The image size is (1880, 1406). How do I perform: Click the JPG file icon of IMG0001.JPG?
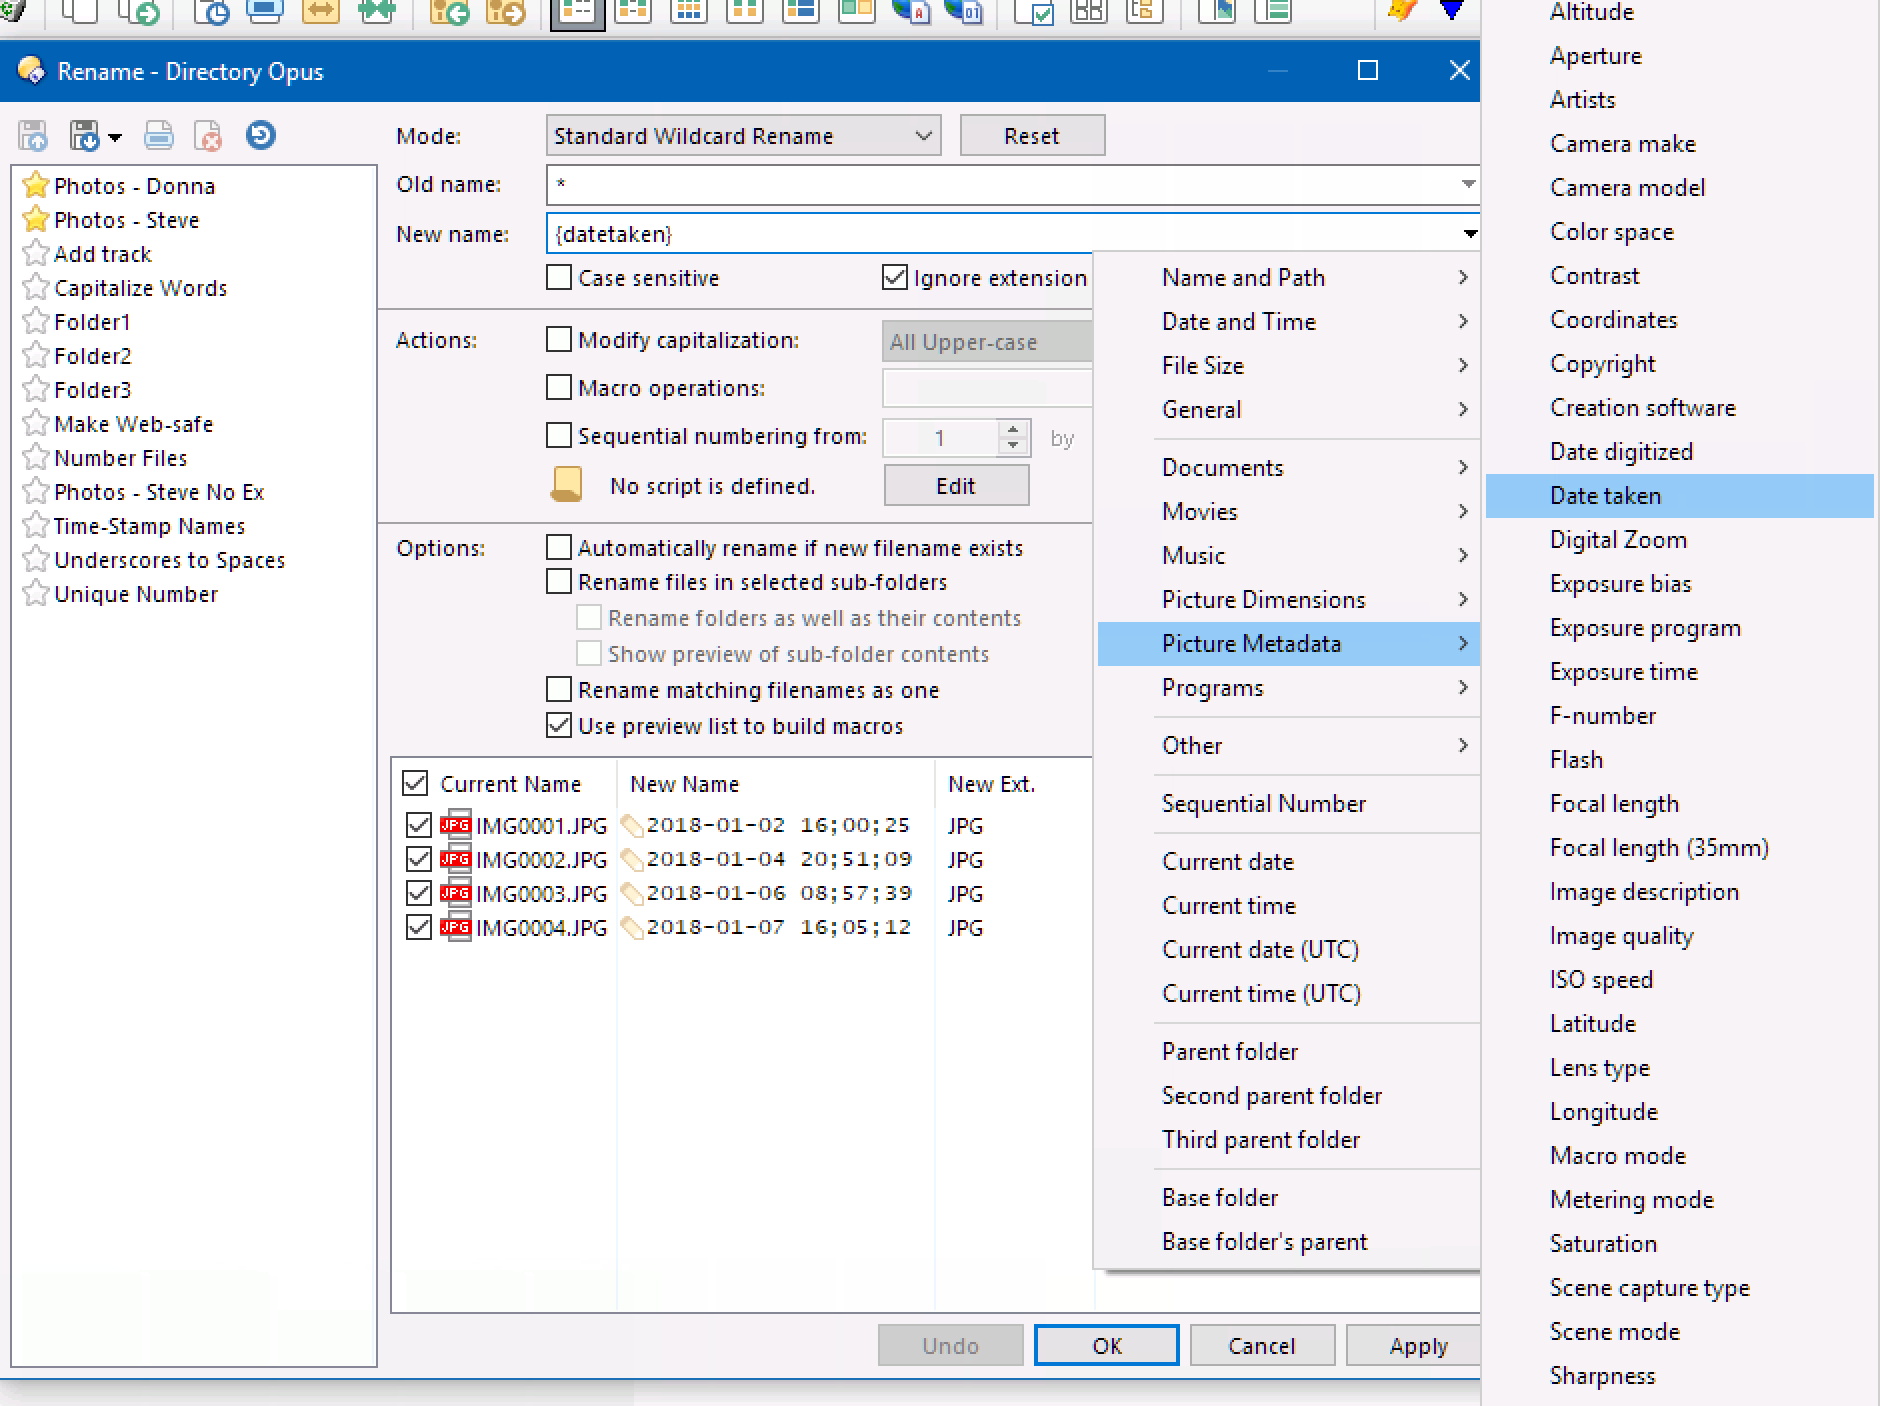pyautogui.click(x=456, y=825)
